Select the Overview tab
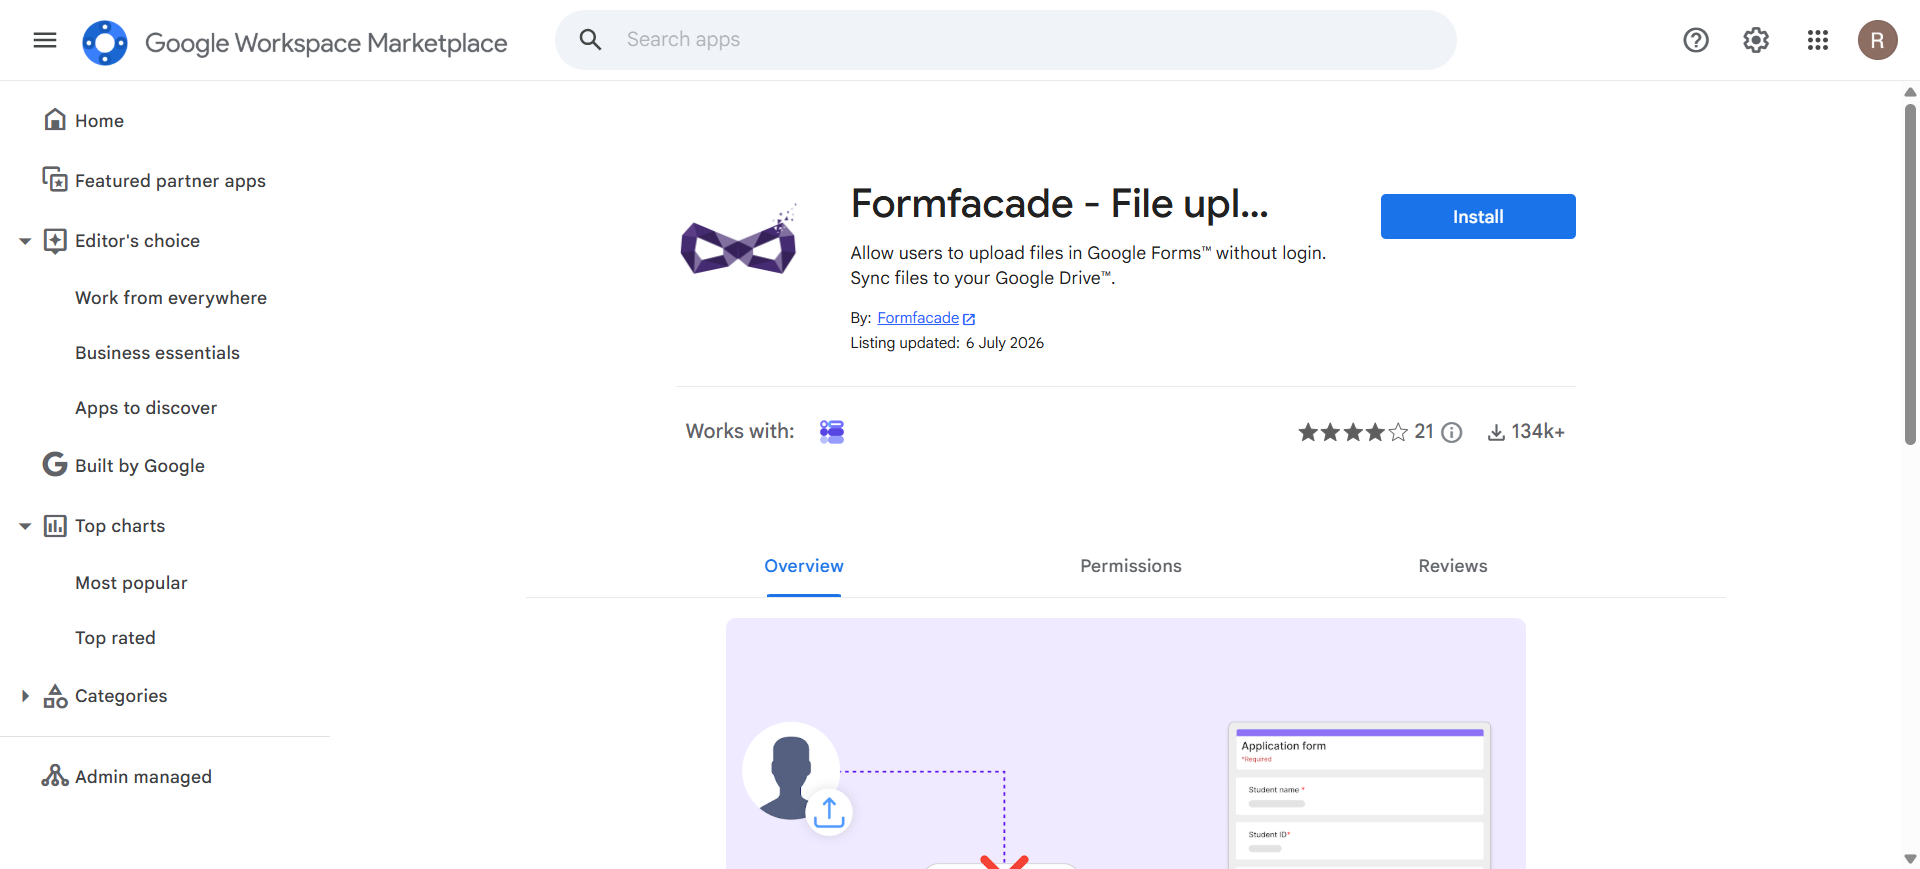 tap(804, 566)
